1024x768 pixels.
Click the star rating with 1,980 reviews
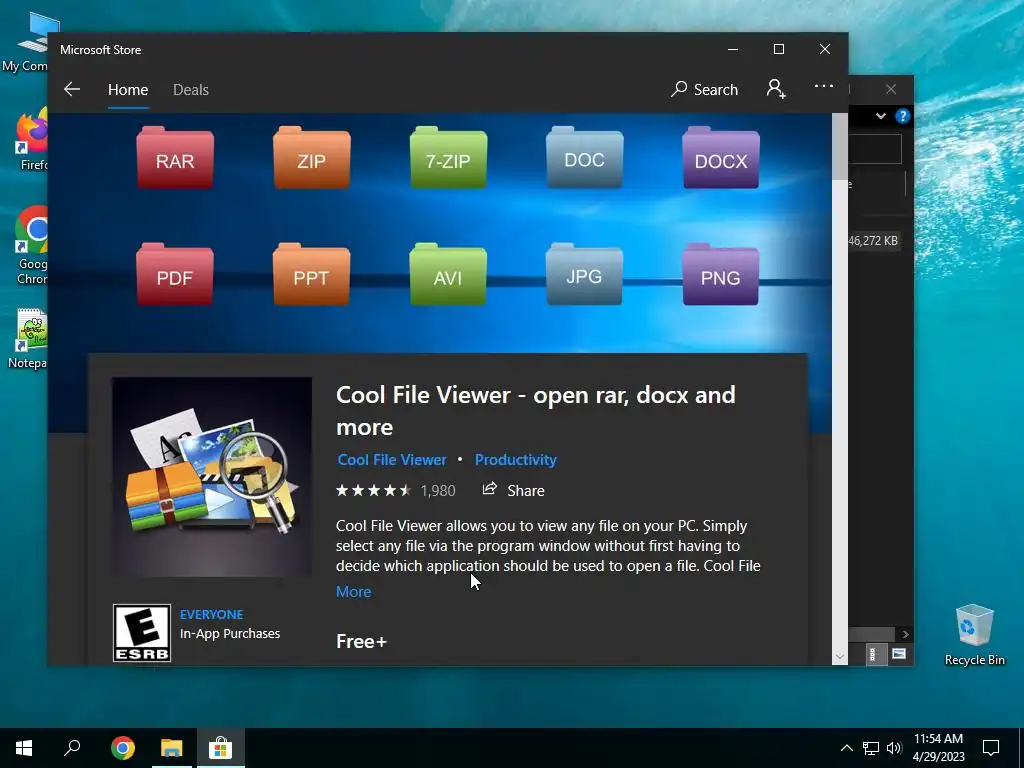click(x=396, y=490)
